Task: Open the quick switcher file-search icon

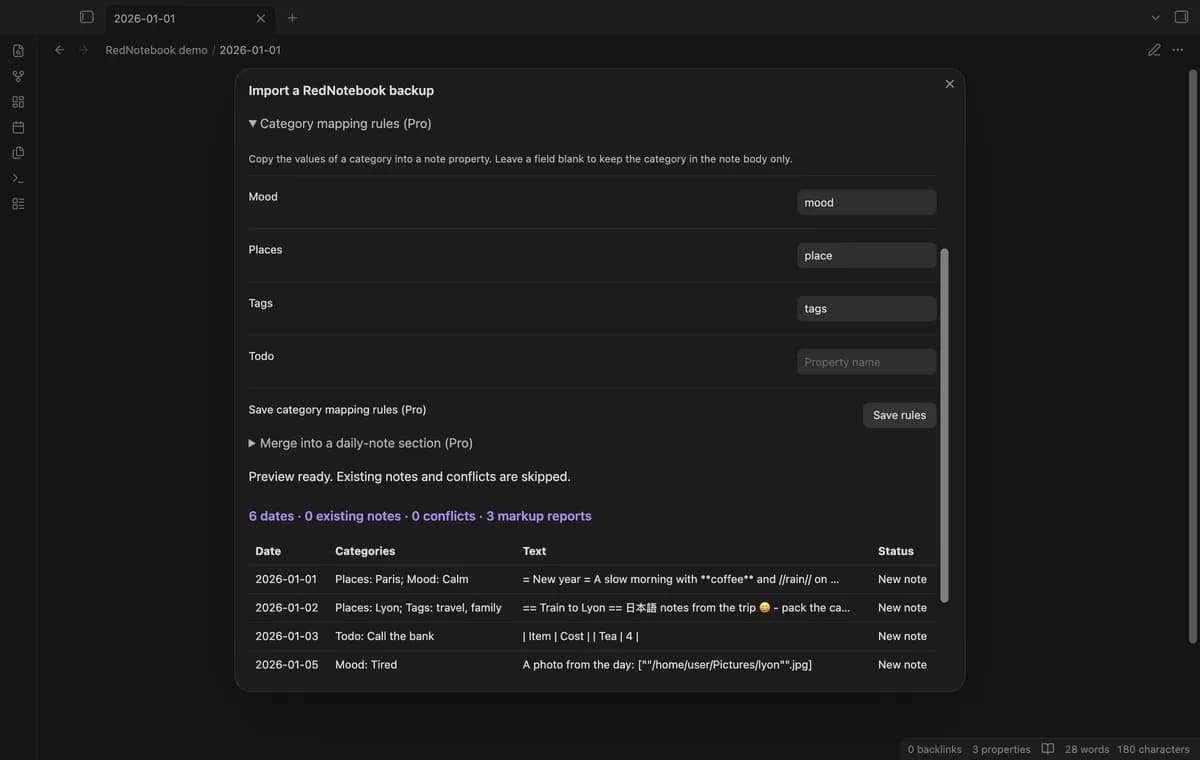Action: [x=18, y=50]
